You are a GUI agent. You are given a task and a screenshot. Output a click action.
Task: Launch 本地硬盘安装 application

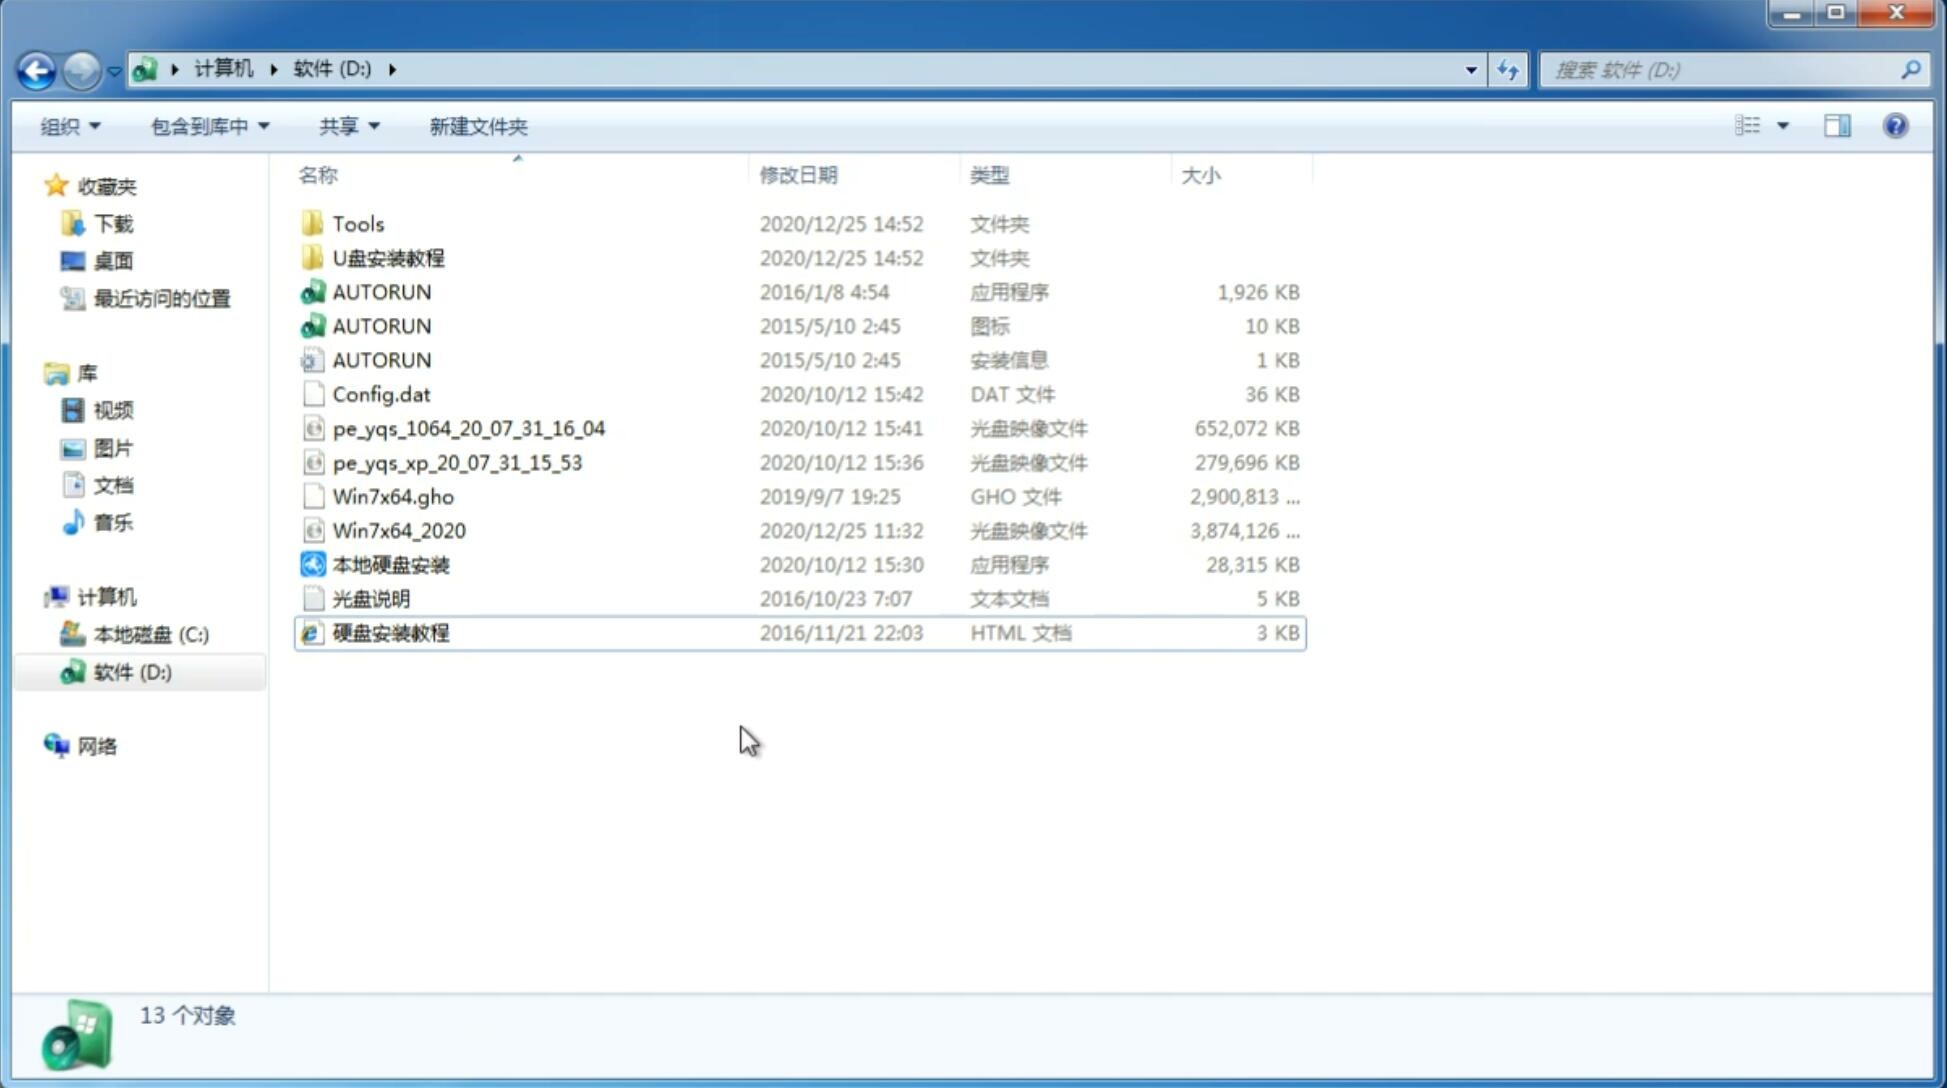(x=389, y=564)
